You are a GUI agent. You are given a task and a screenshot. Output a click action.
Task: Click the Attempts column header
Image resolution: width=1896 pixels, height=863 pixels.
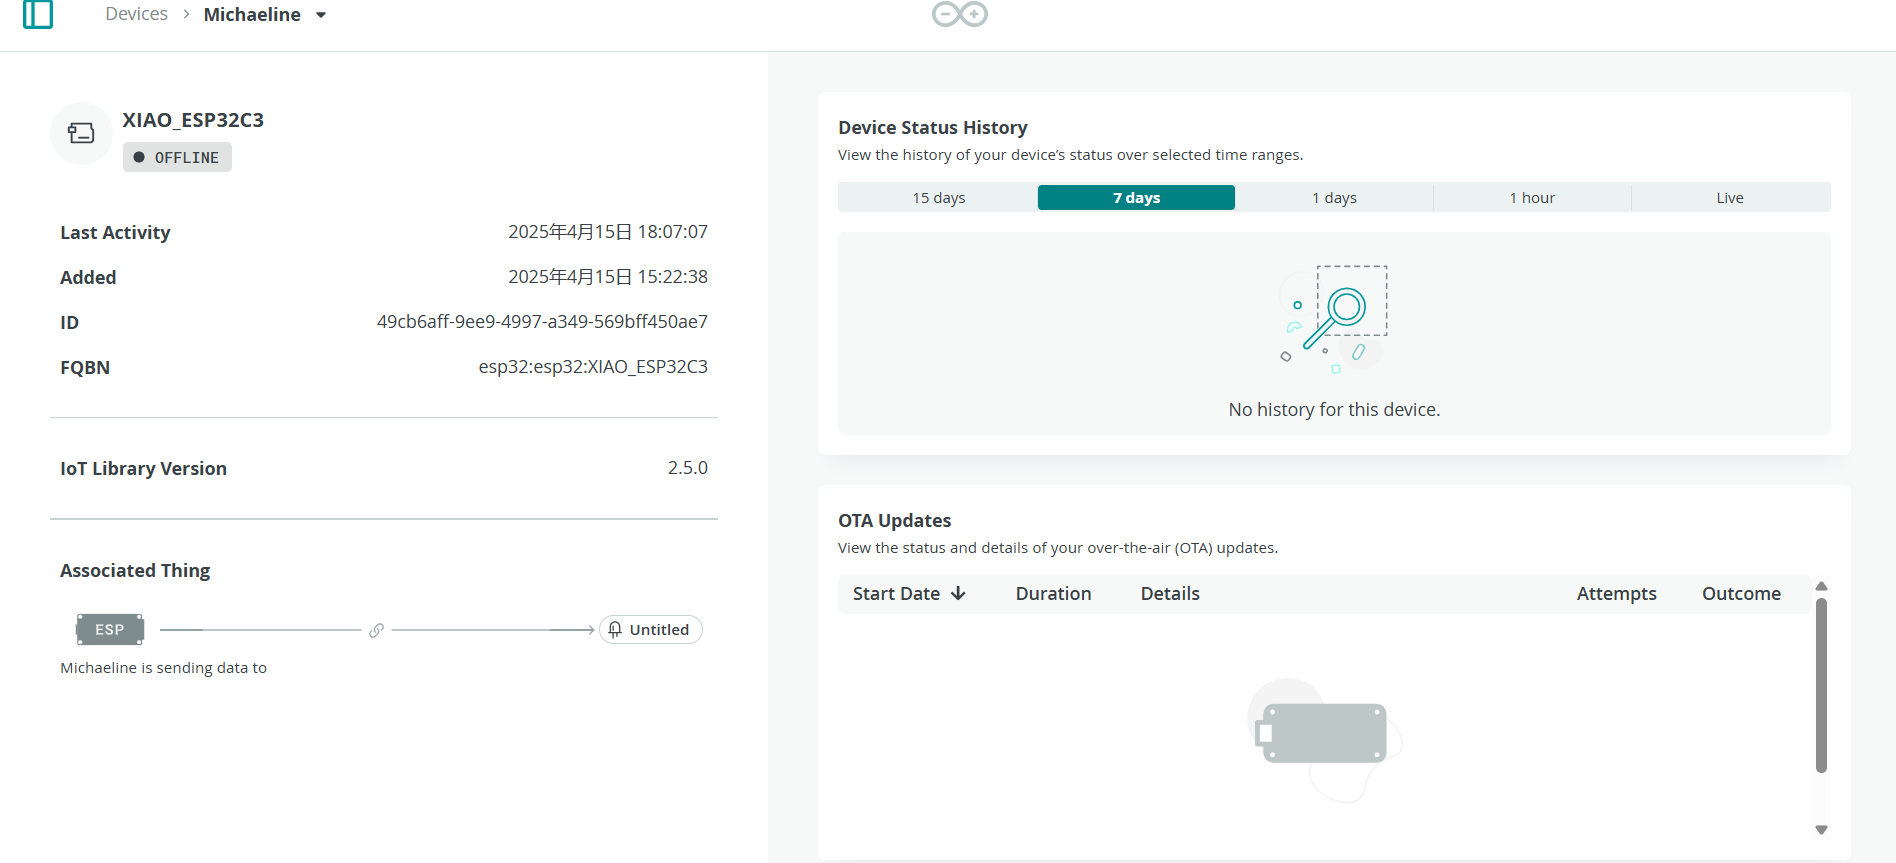[1616, 593]
